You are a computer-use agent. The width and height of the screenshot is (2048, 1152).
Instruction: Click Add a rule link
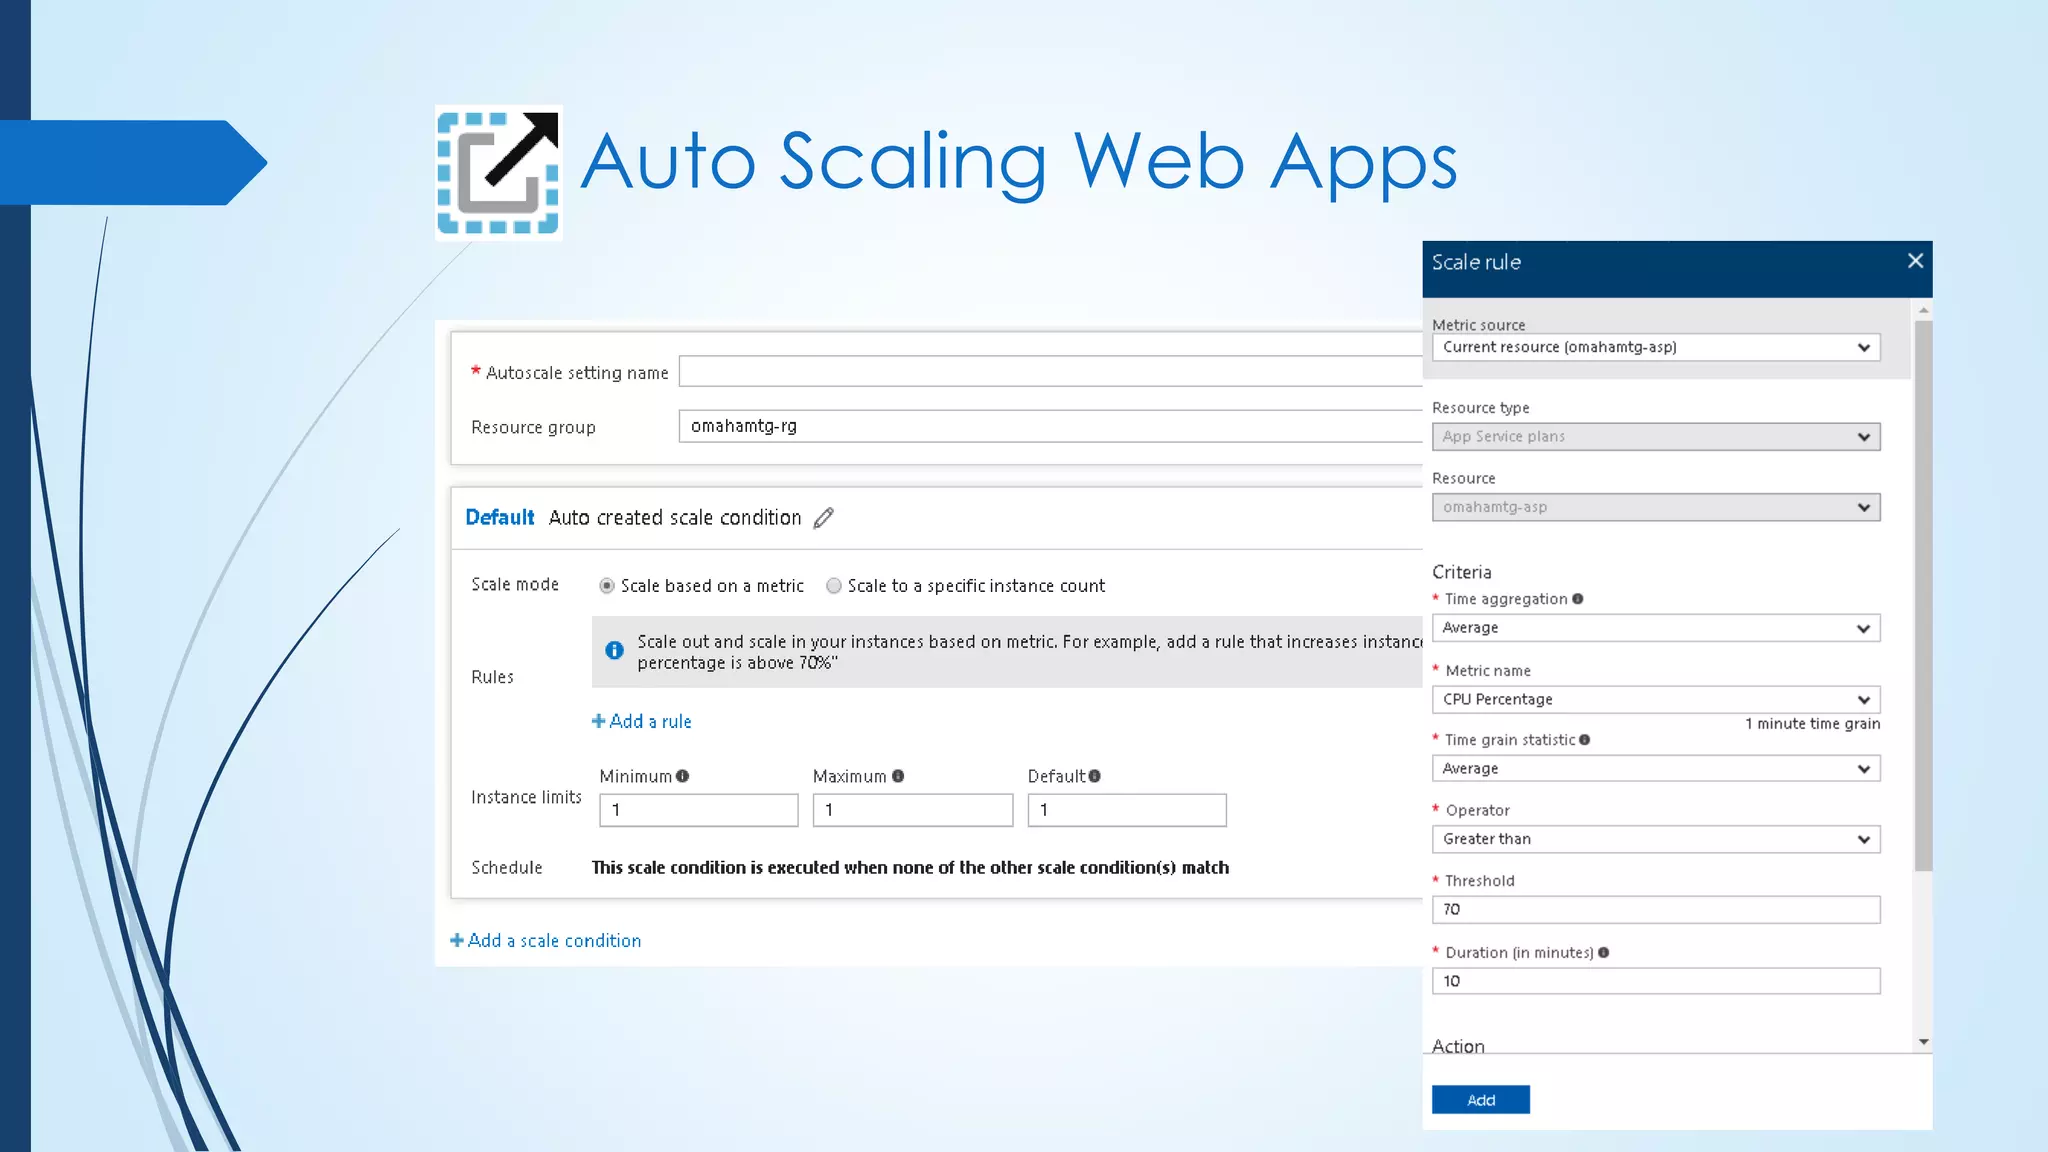641,722
